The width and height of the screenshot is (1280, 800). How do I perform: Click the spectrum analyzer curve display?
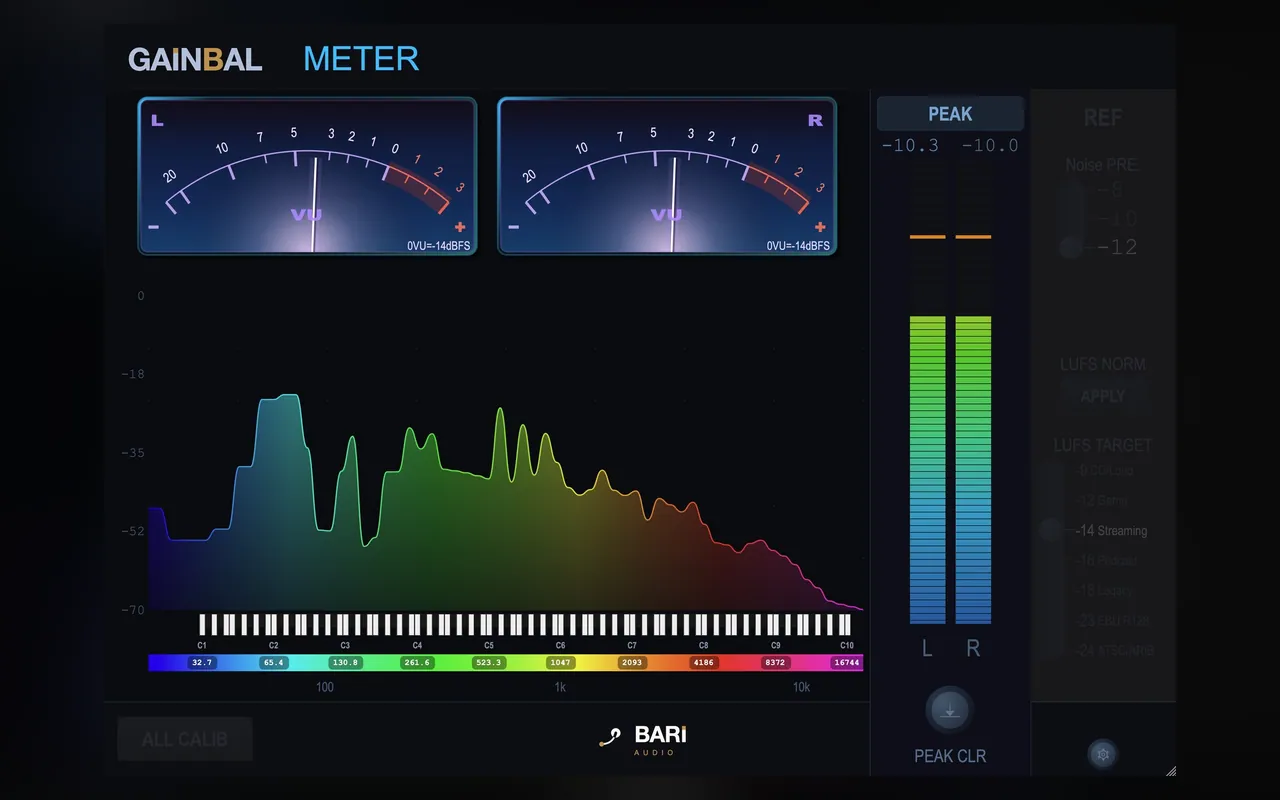[x=506, y=452]
